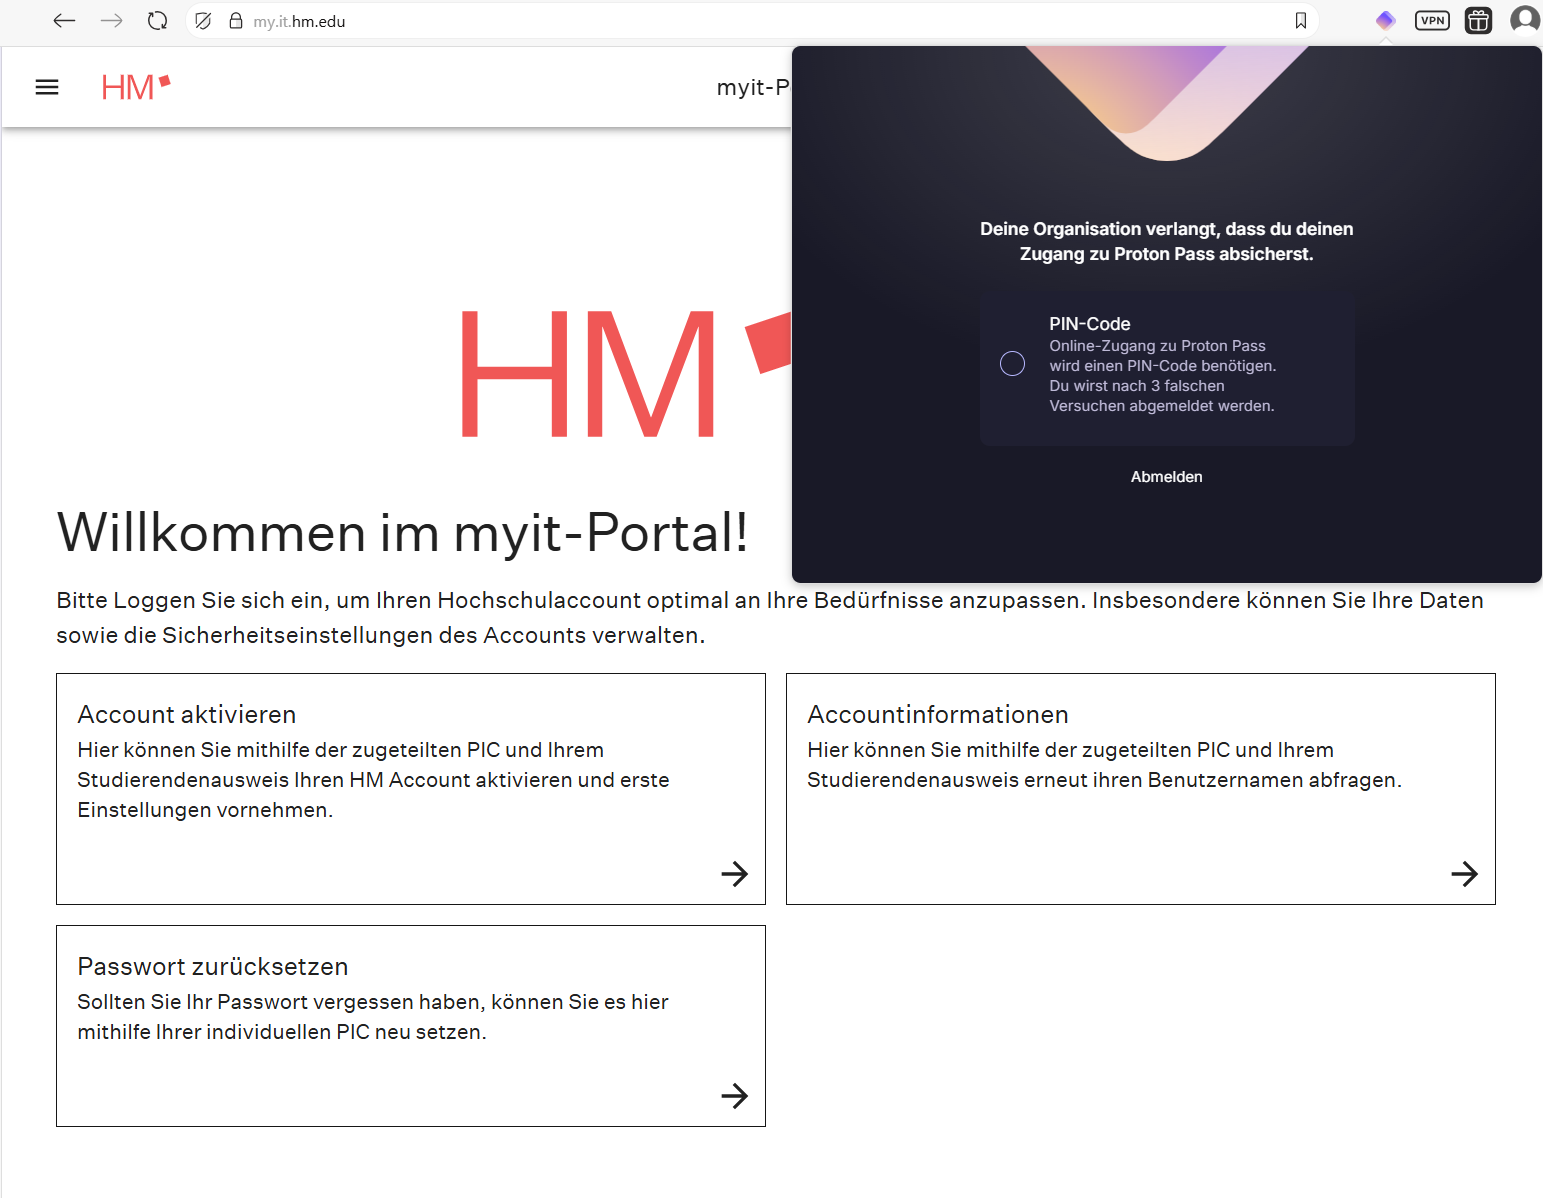Open the hamburger navigation menu

[47, 87]
